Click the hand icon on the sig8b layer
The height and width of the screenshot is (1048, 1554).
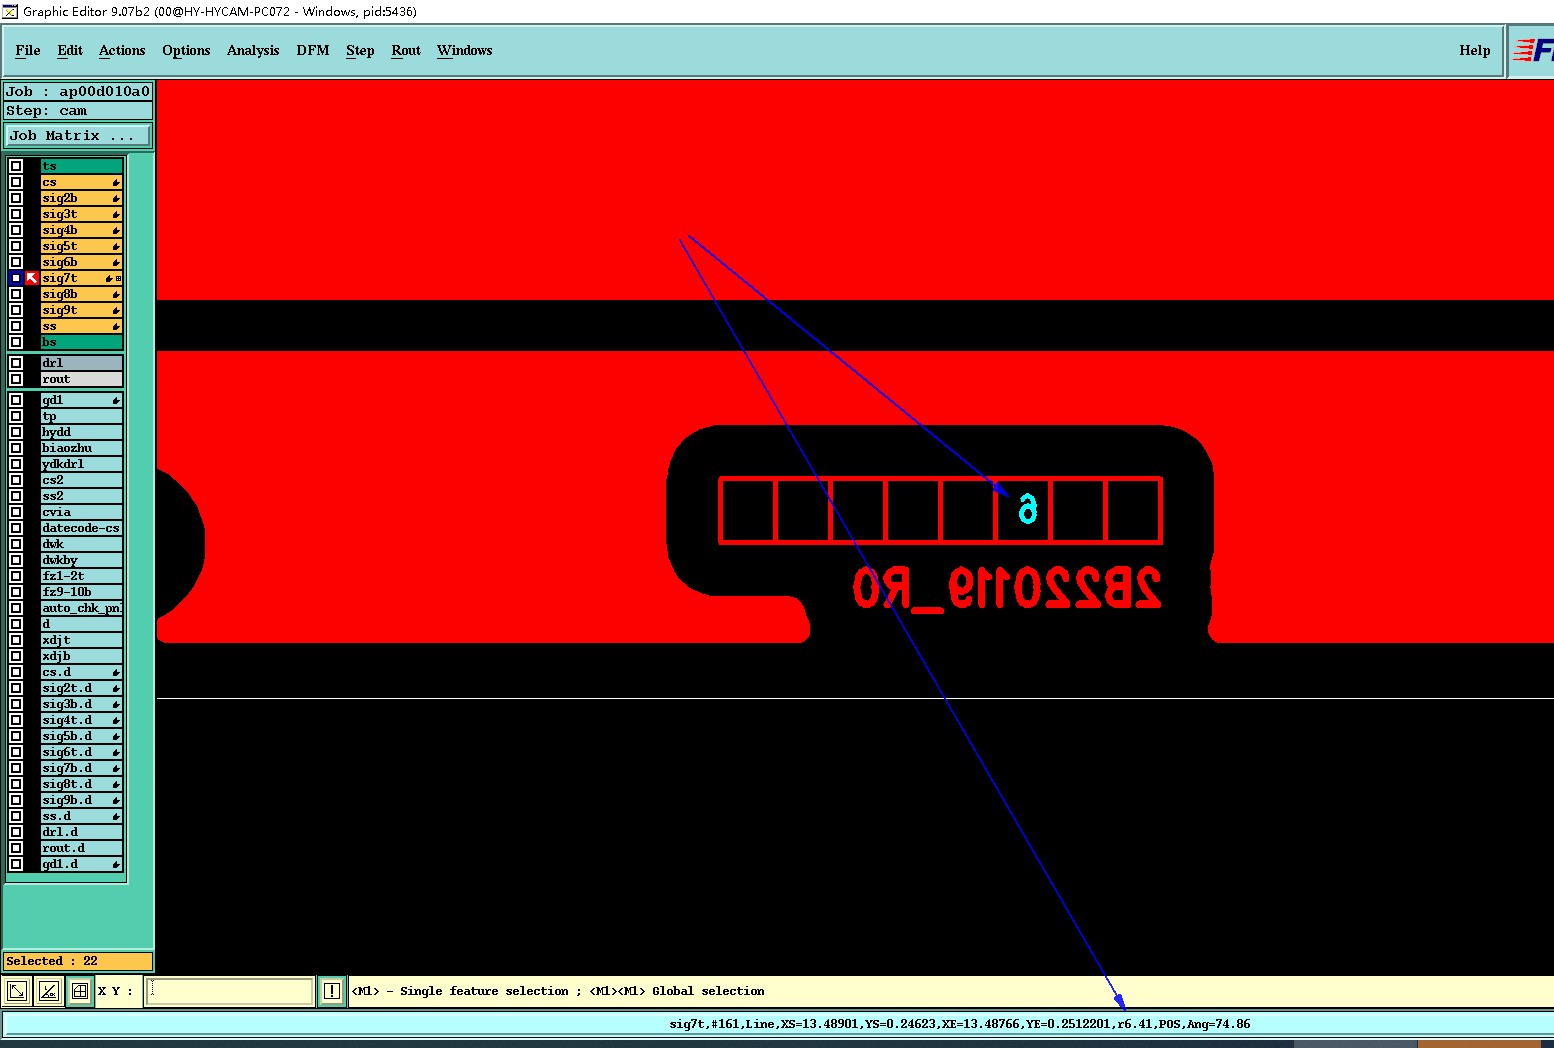[116, 294]
